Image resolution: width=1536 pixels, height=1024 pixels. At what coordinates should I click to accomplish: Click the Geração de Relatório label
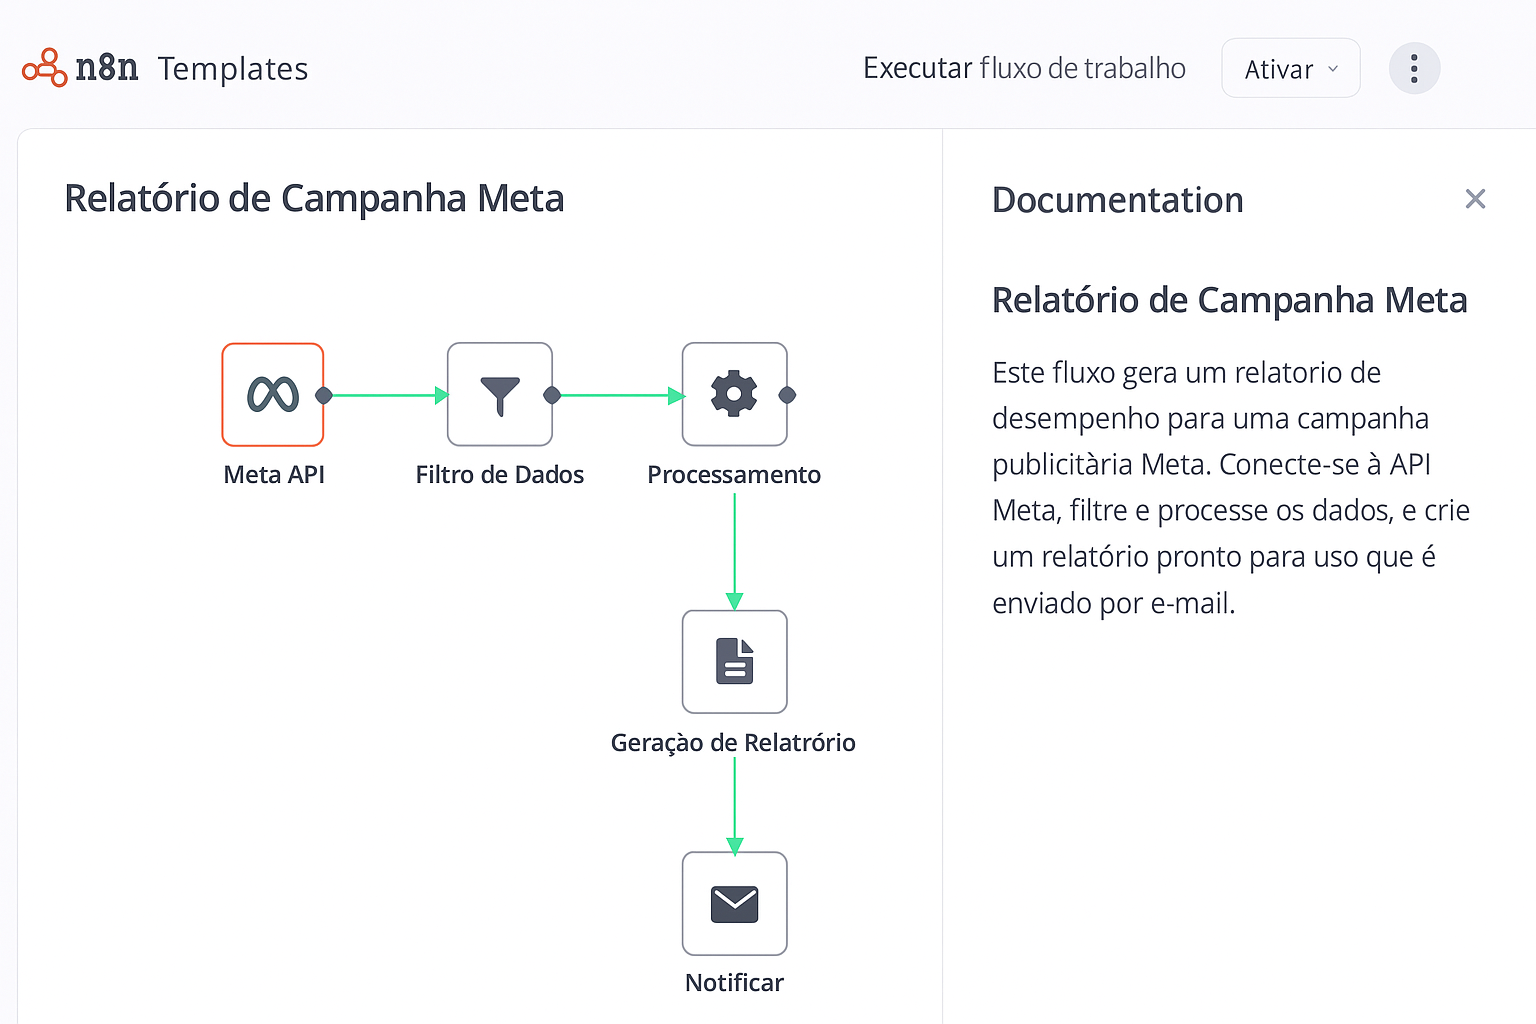click(733, 743)
